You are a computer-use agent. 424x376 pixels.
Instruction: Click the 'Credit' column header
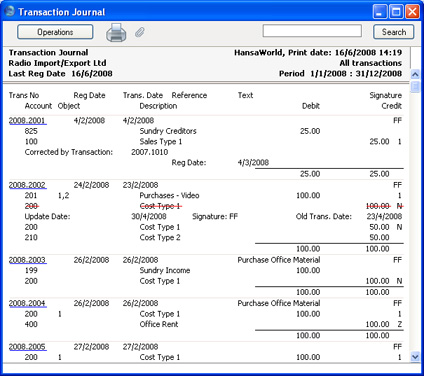click(392, 106)
